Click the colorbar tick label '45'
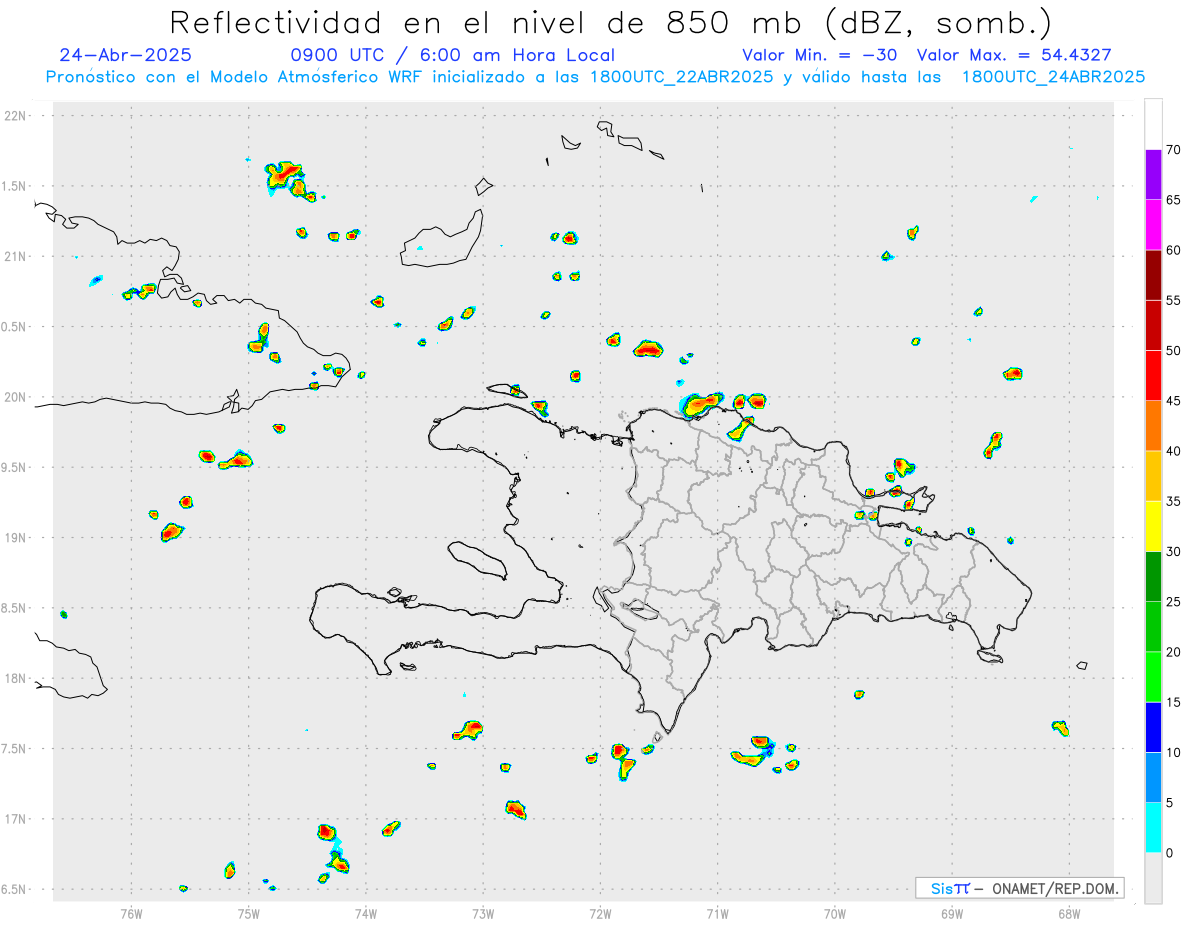Image resolution: width=1200 pixels, height=927 pixels. tap(1173, 401)
